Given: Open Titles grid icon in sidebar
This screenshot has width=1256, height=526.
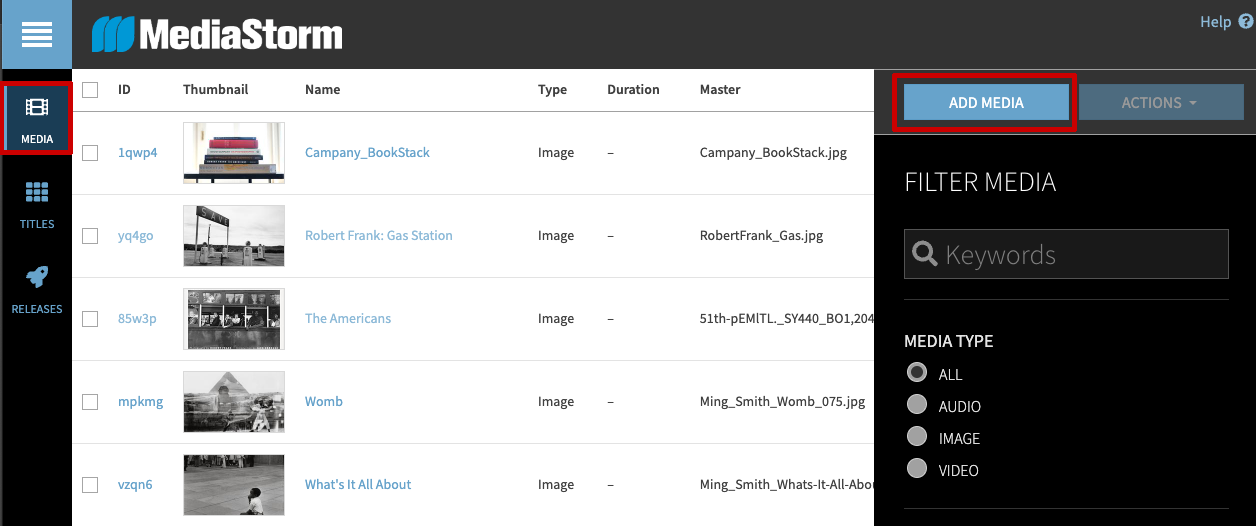Looking at the screenshot, I should (x=37, y=192).
